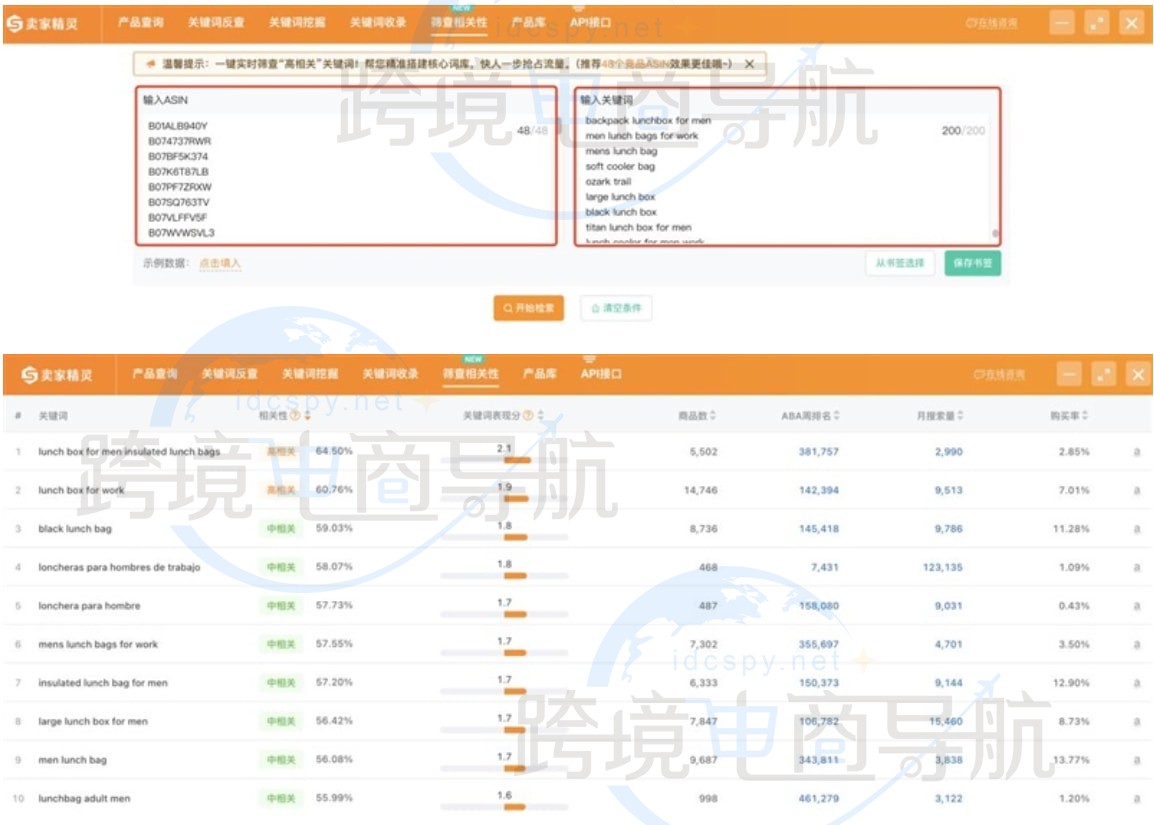Open Amazon link icon for "men lunch bag"
The height and width of the screenshot is (825, 1154).
pos(1137,760)
